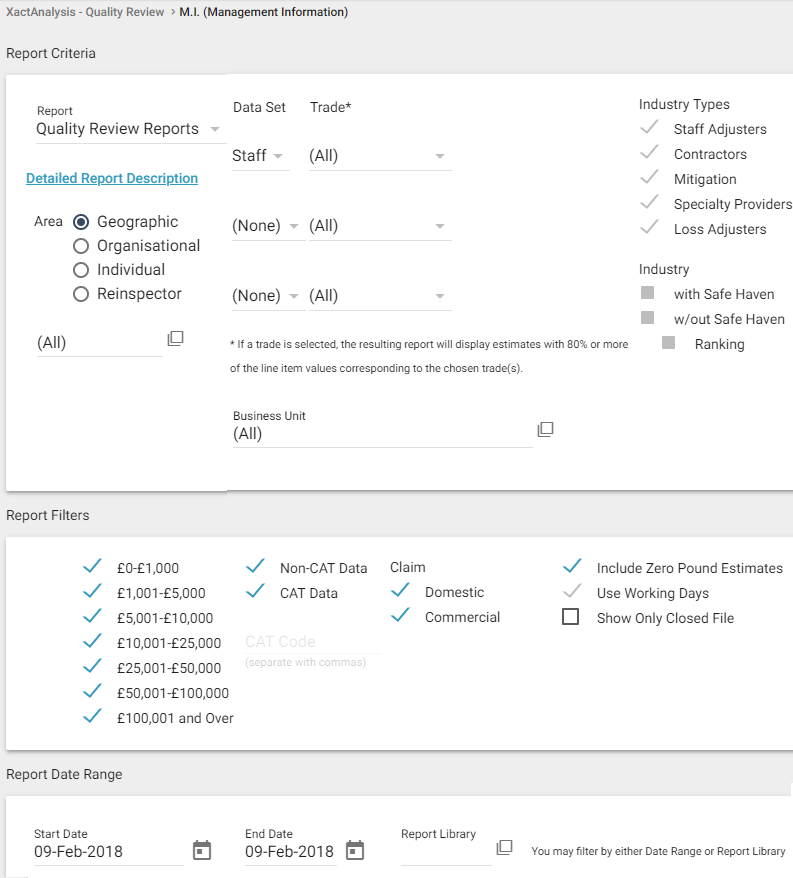Uncheck the Commercial claim filter

(x=401, y=617)
